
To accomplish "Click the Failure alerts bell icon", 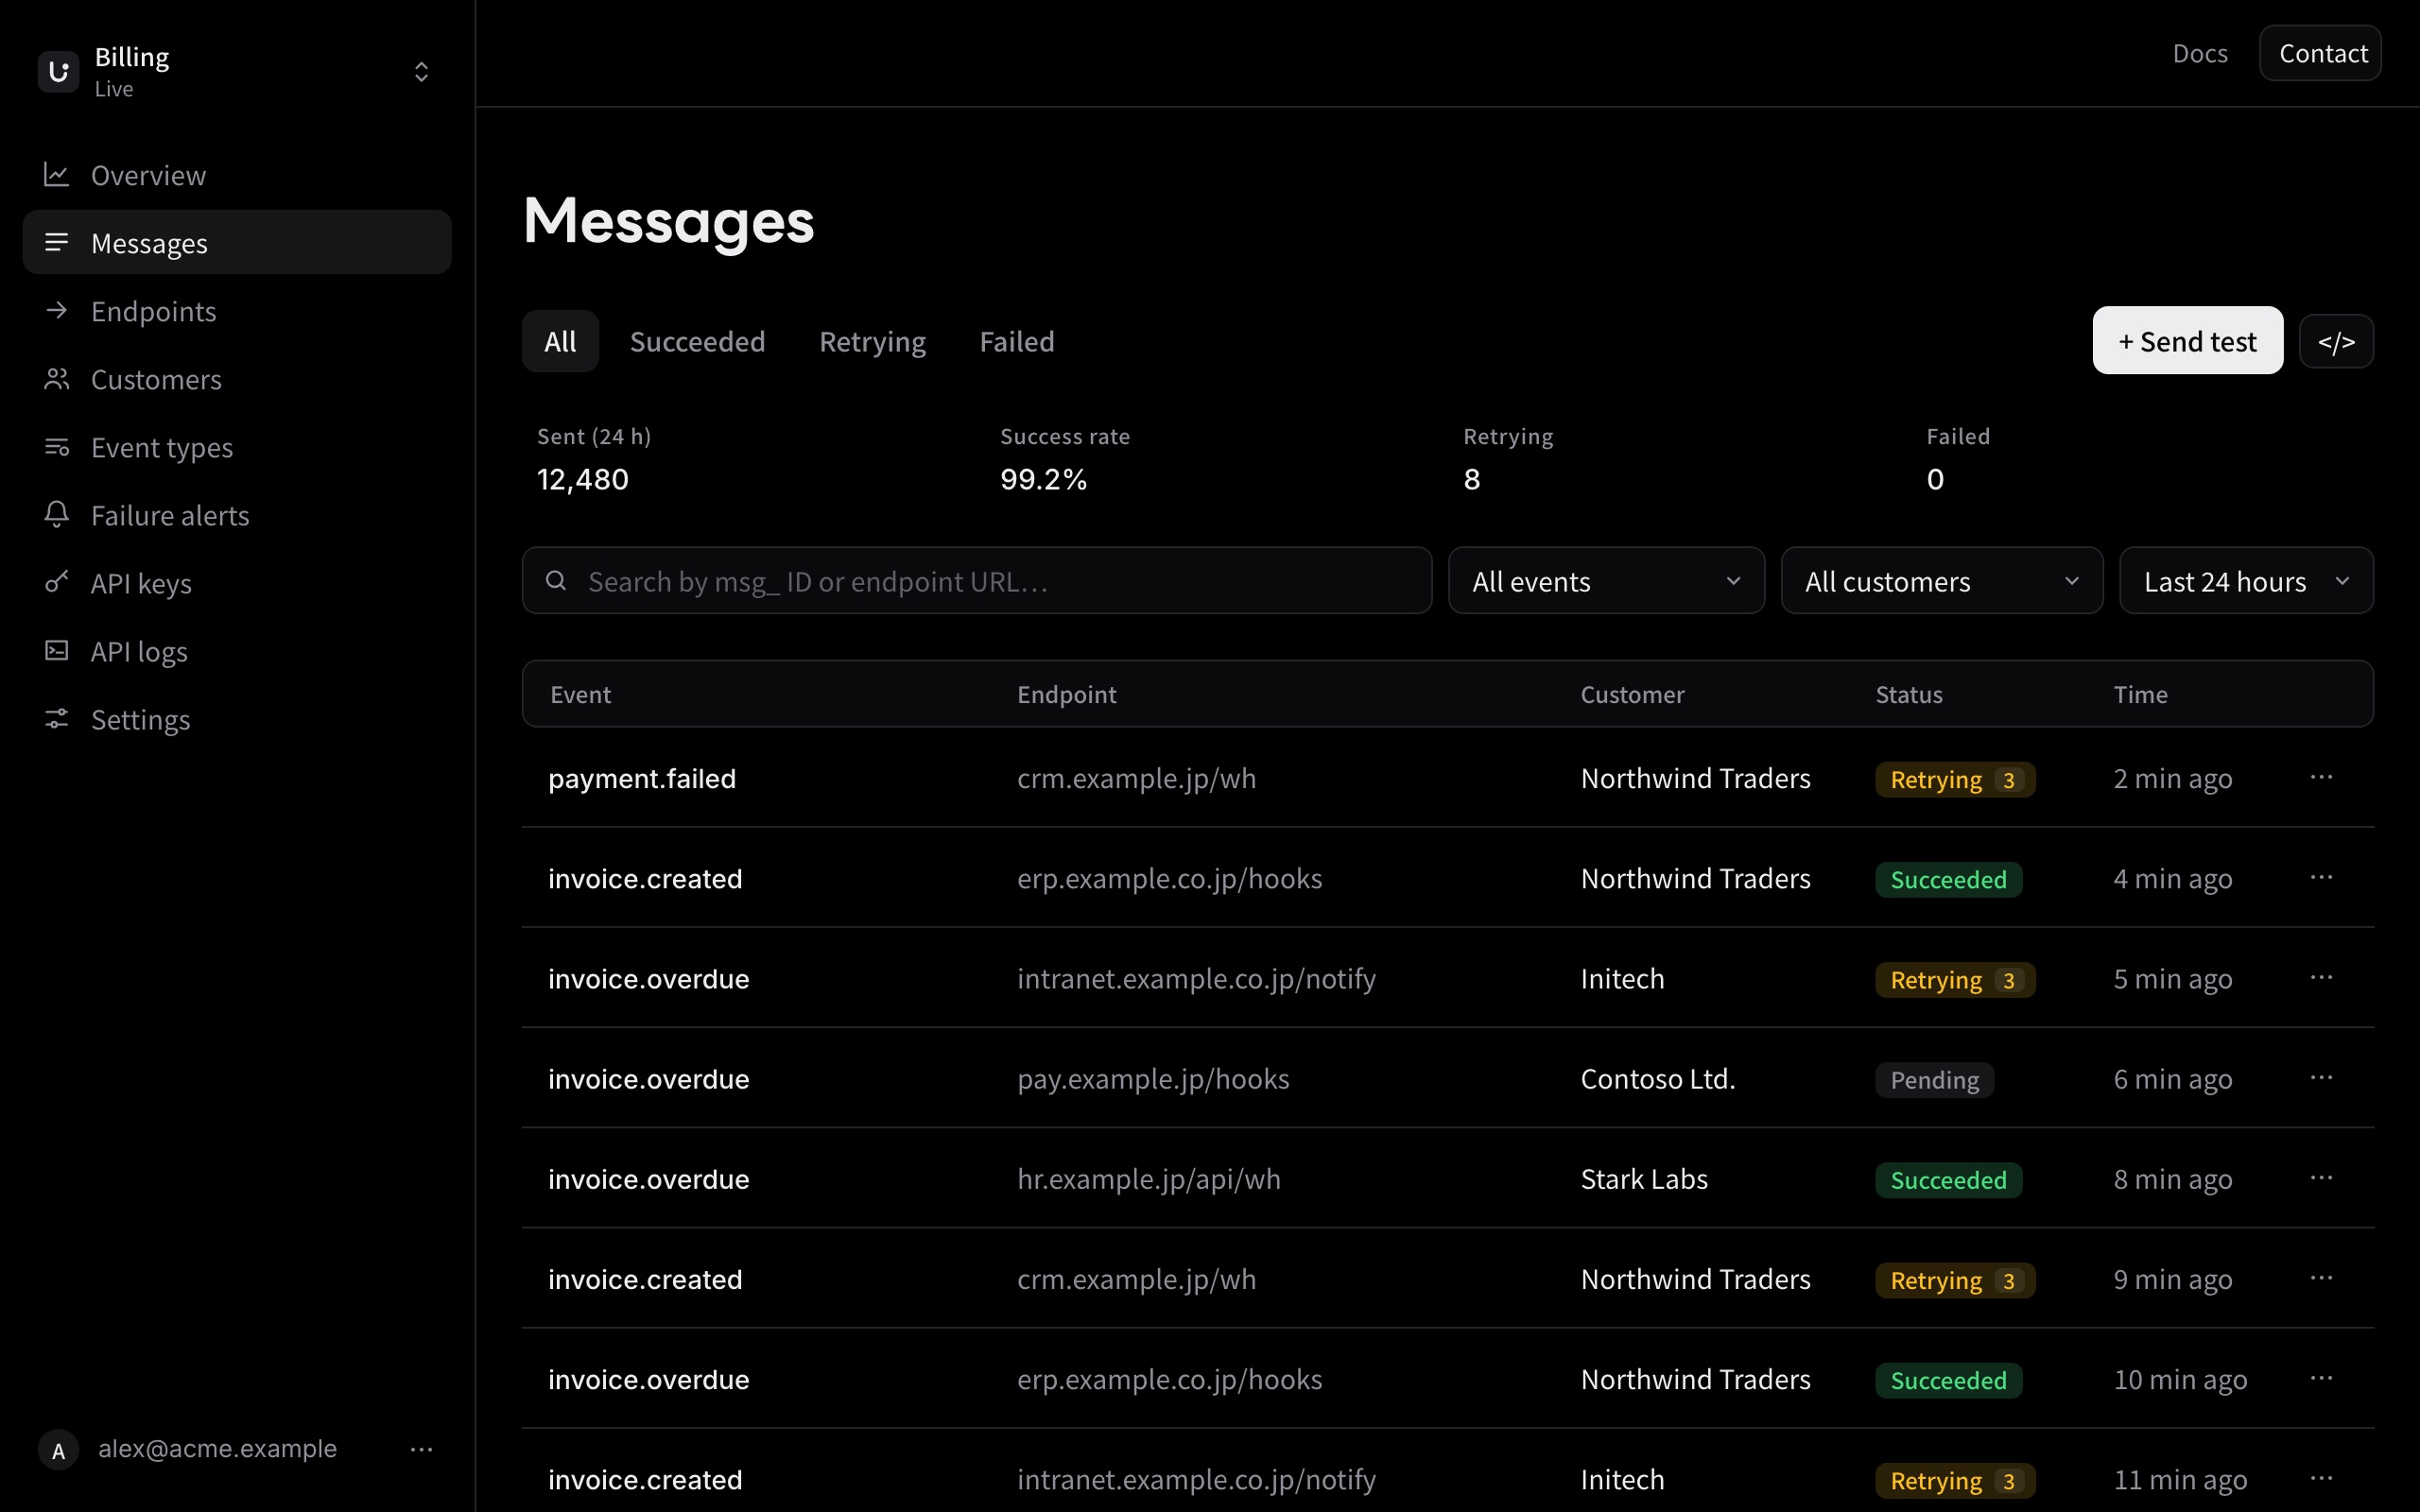I will tap(56, 515).
